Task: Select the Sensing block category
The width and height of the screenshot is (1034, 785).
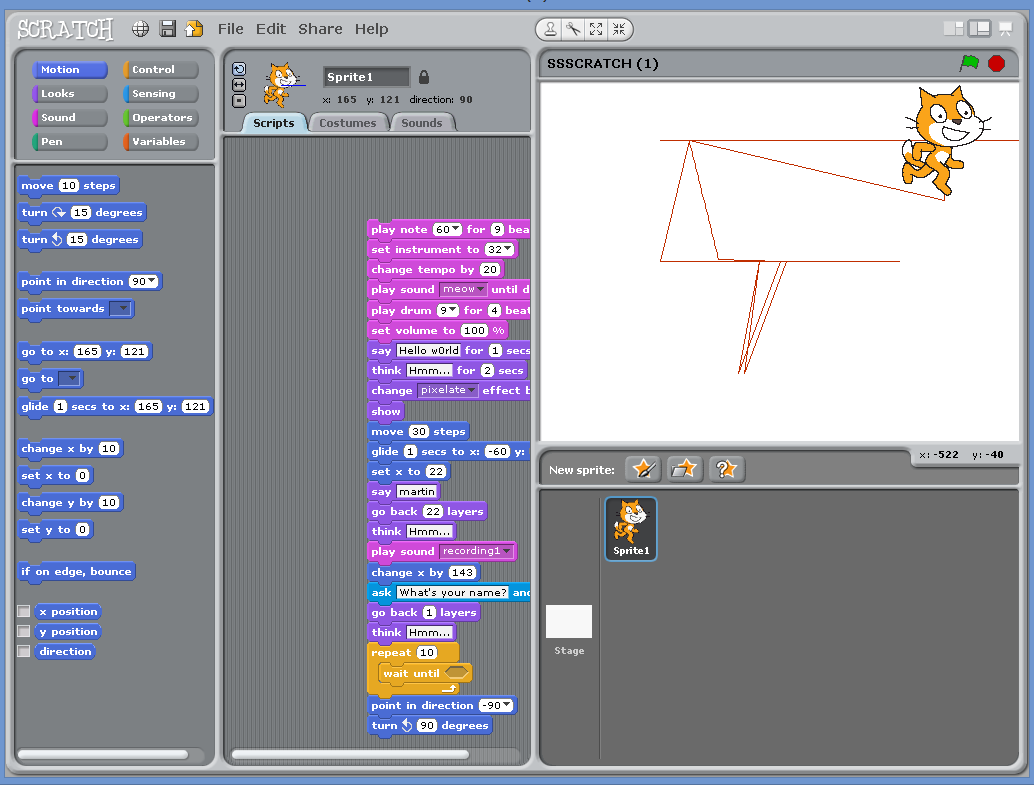Action: pyautogui.click(x=160, y=94)
